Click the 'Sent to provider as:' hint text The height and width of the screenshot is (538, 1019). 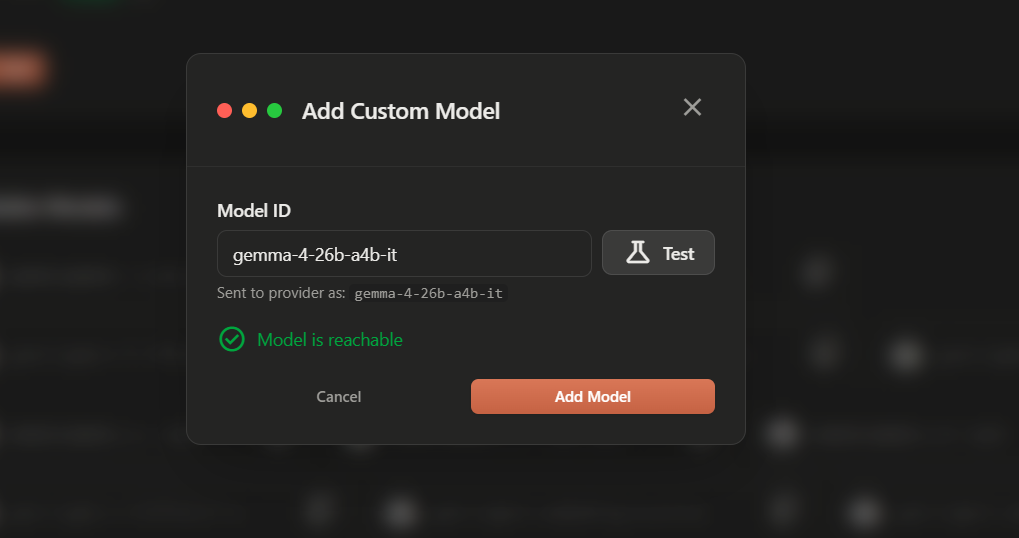pos(281,294)
